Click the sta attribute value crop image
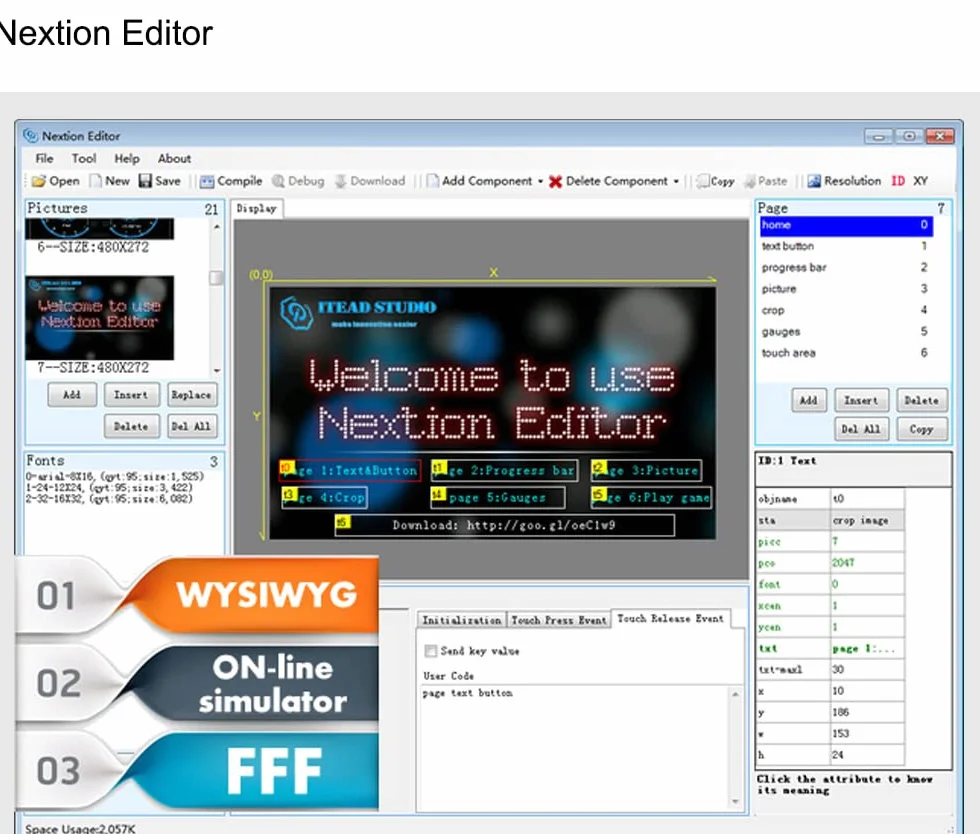980x834 pixels. [867, 520]
